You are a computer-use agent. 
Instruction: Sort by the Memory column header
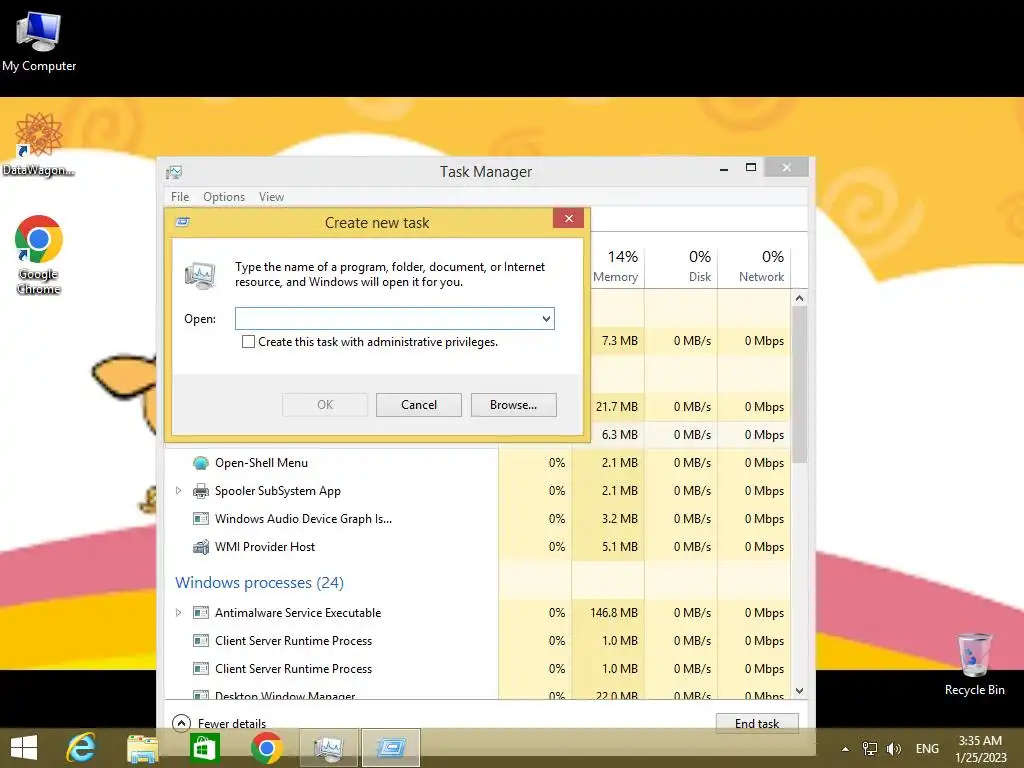[616, 266]
